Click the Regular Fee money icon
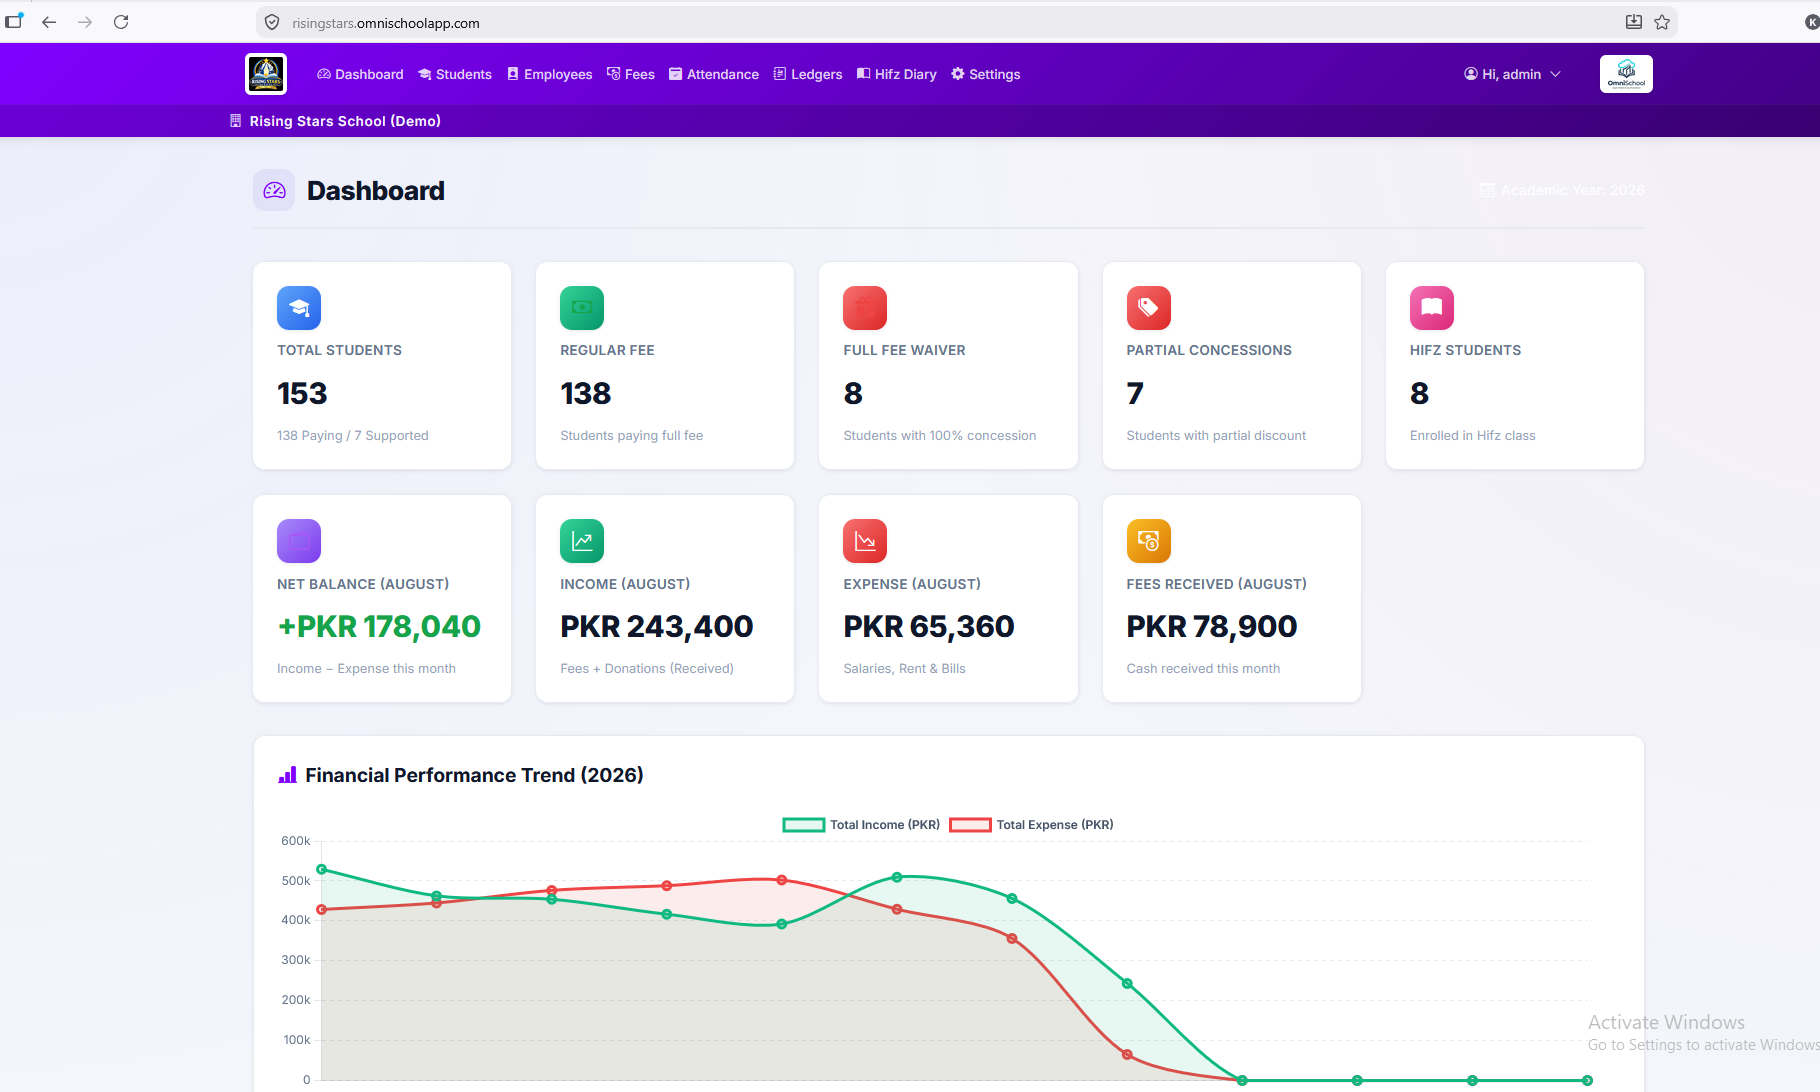The width and height of the screenshot is (1820, 1092). (582, 308)
